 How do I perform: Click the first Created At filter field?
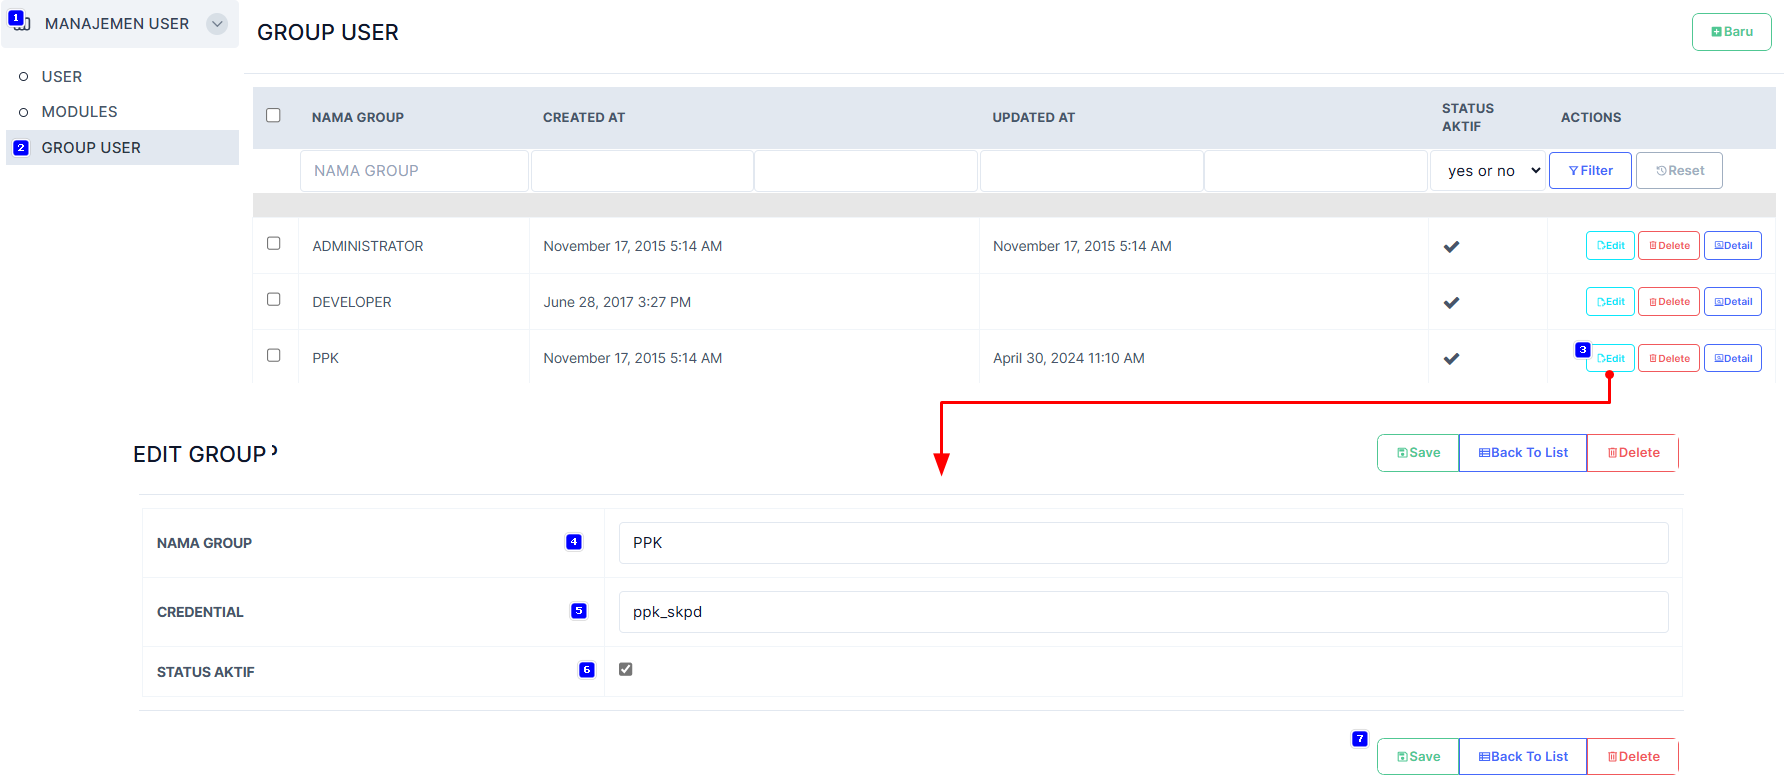click(642, 171)
